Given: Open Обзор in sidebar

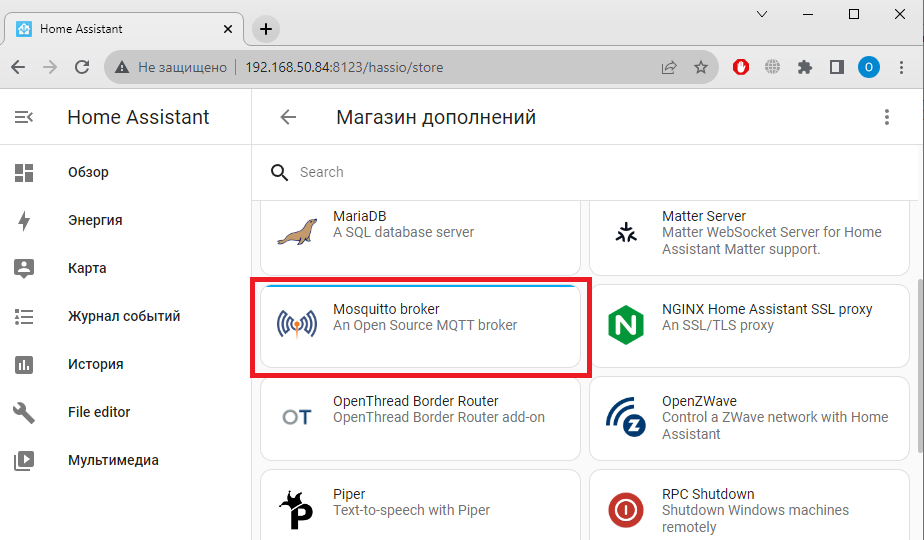Looking at the screenshot, I should coord(88,173).
